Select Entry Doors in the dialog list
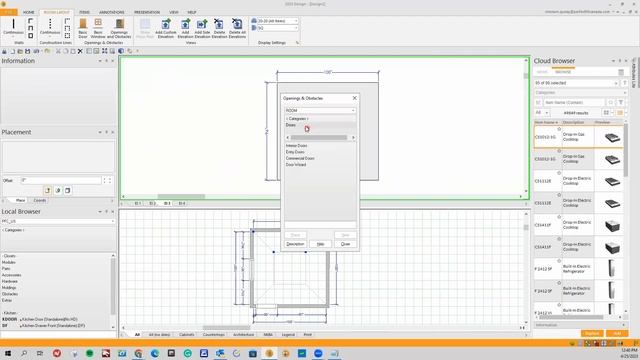The height and width of the screenshot is (360, 640). 295,152
